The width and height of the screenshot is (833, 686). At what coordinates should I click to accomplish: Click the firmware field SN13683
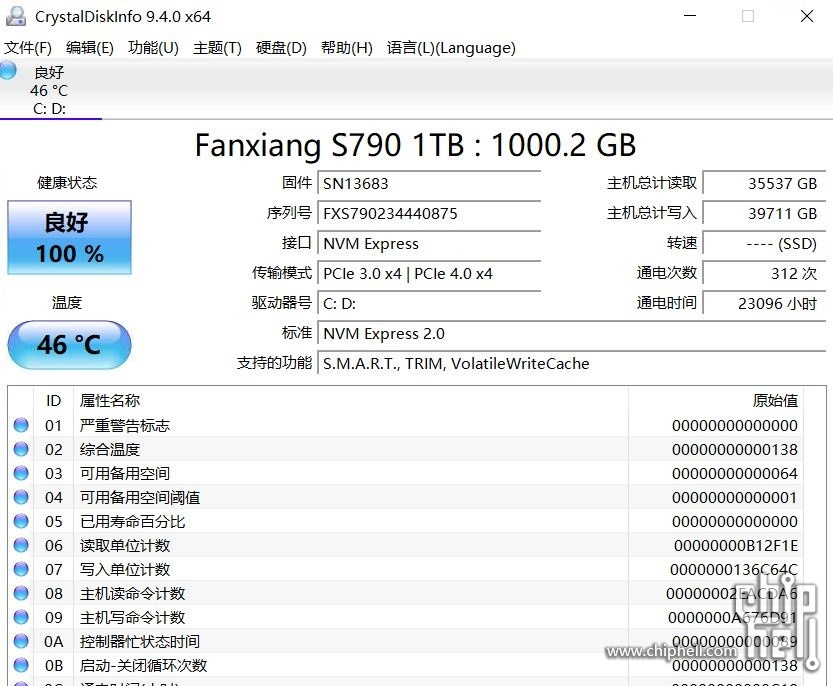tap(429, 183)
